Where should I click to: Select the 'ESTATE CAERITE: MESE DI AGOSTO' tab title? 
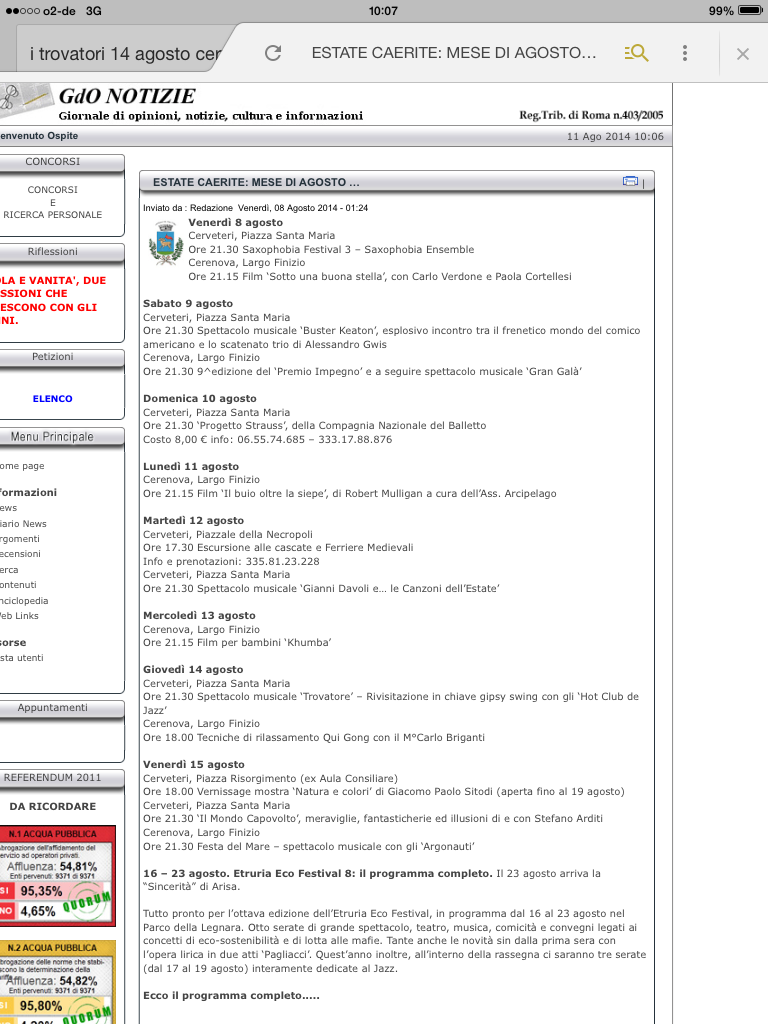tap(453, 53)
